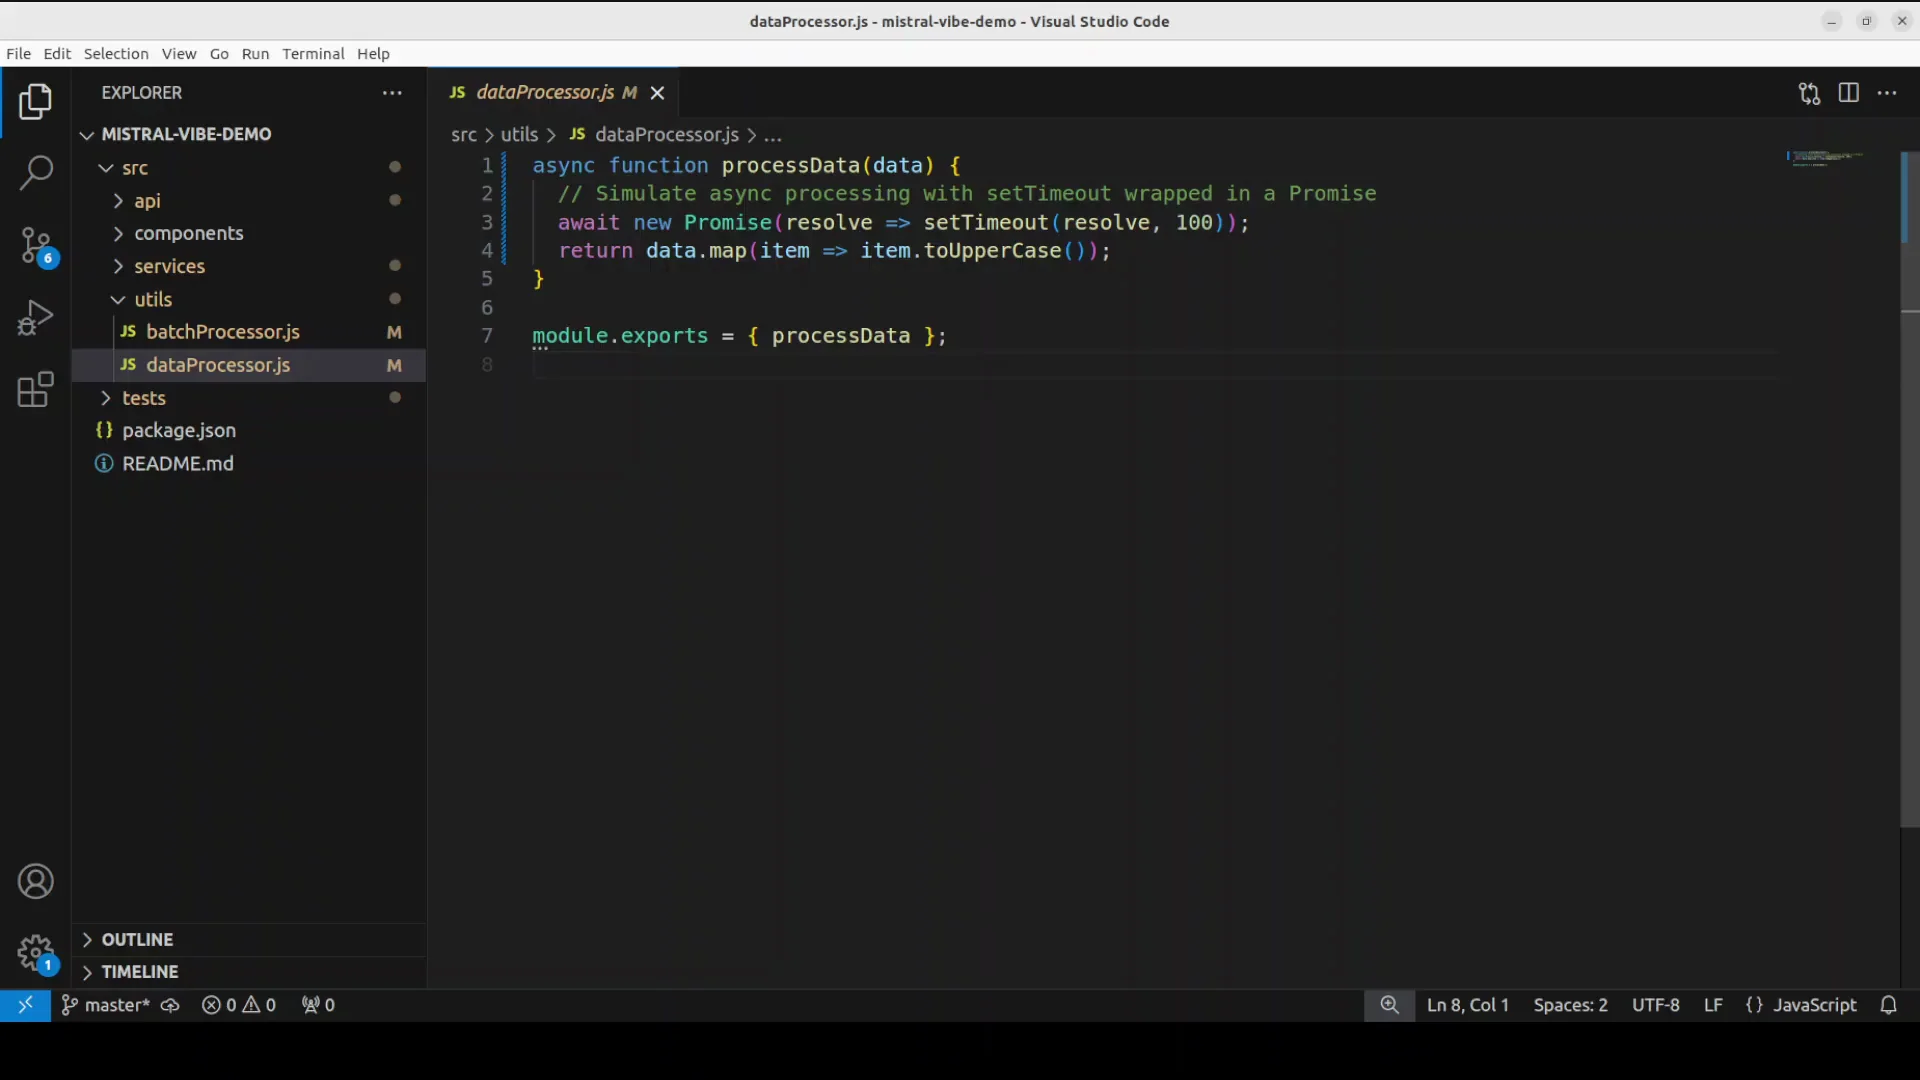
Task: Open the Terminal menu
Action: tap(312, 54)
